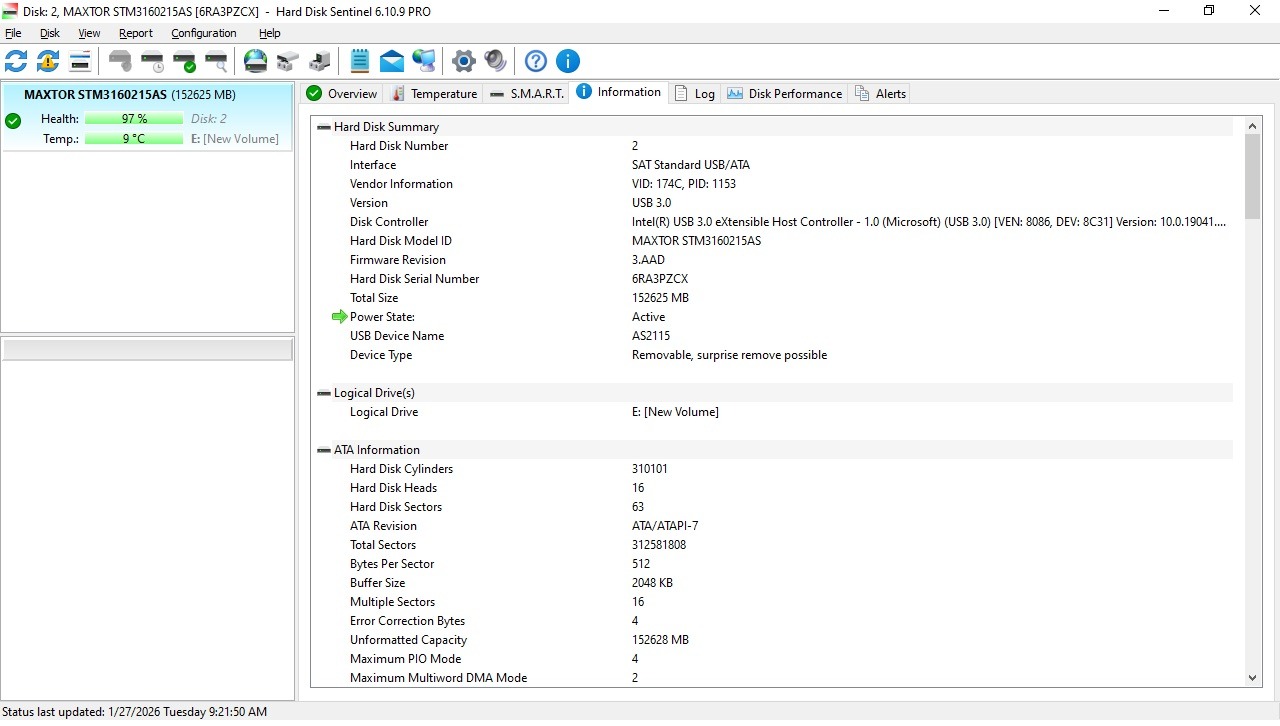Click the blue envelope email icon

[x=392, y=62]
